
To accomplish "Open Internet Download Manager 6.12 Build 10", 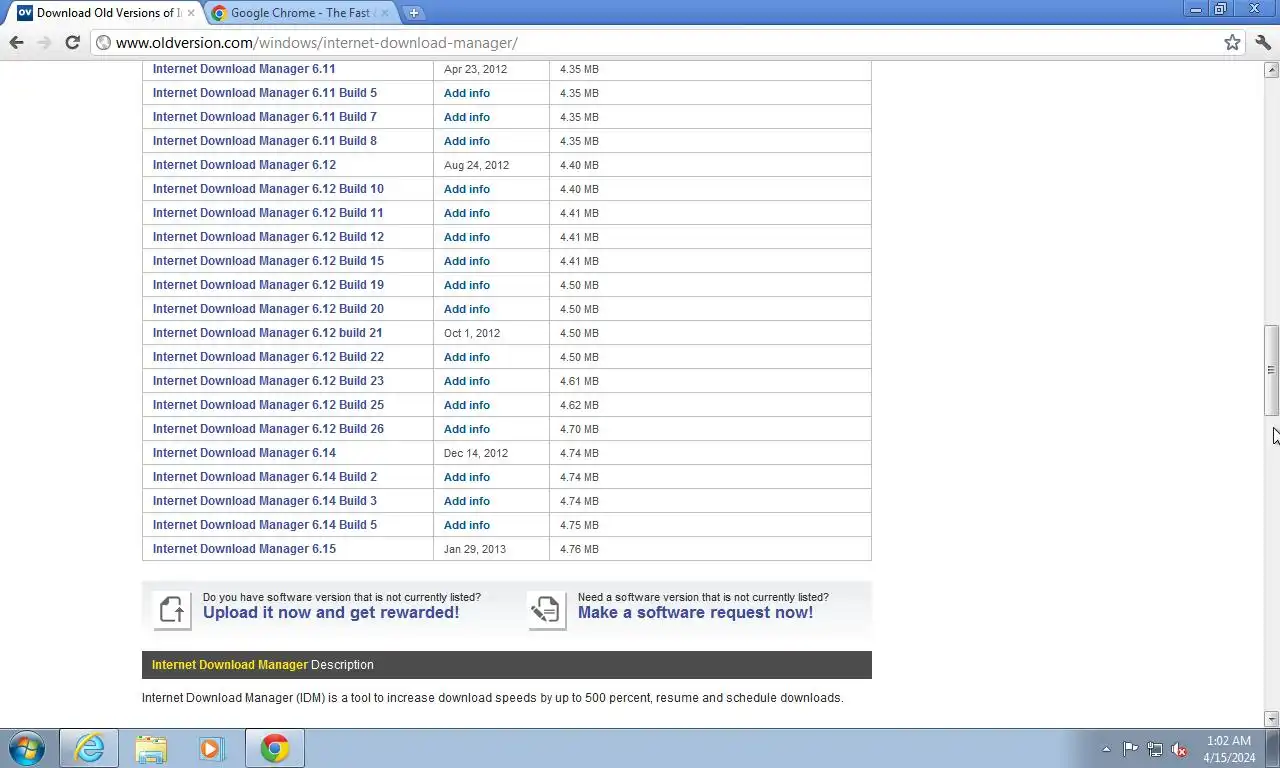I will 268,189.
